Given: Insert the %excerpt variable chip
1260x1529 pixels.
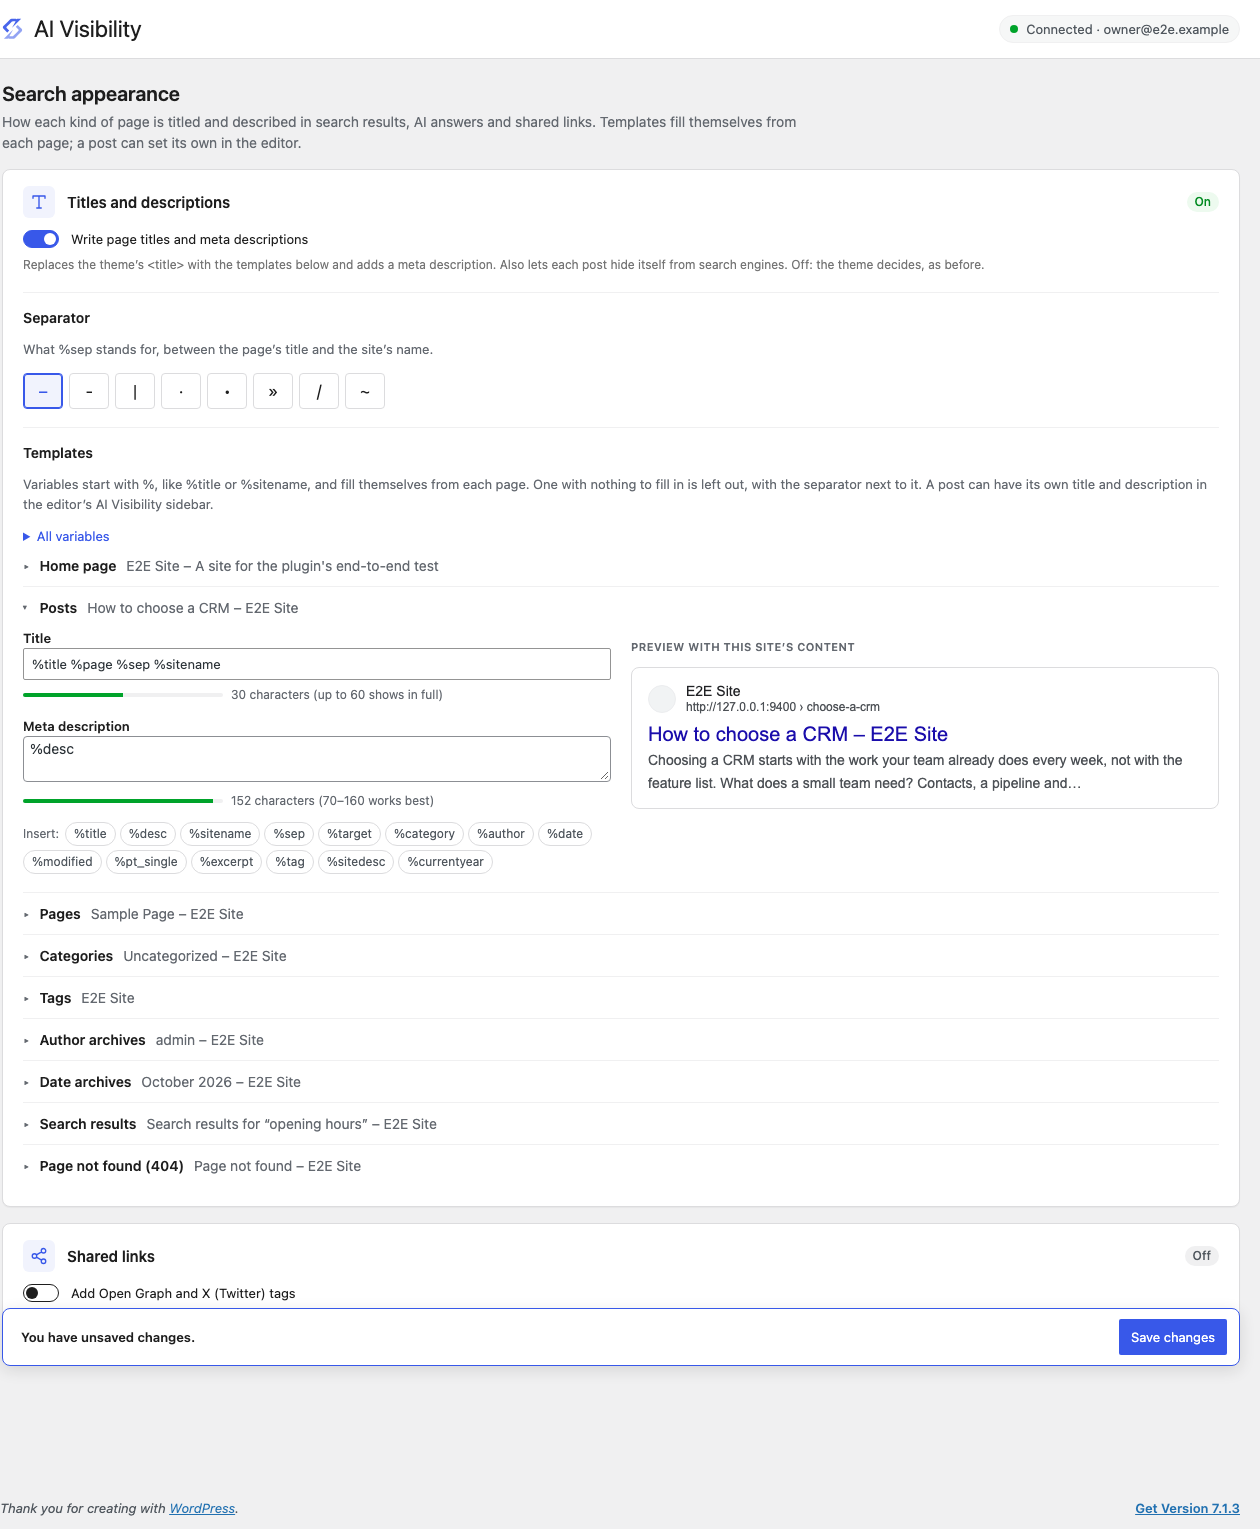Looking at the screenshot, I should pyautogui.click(x=227, y=862).
